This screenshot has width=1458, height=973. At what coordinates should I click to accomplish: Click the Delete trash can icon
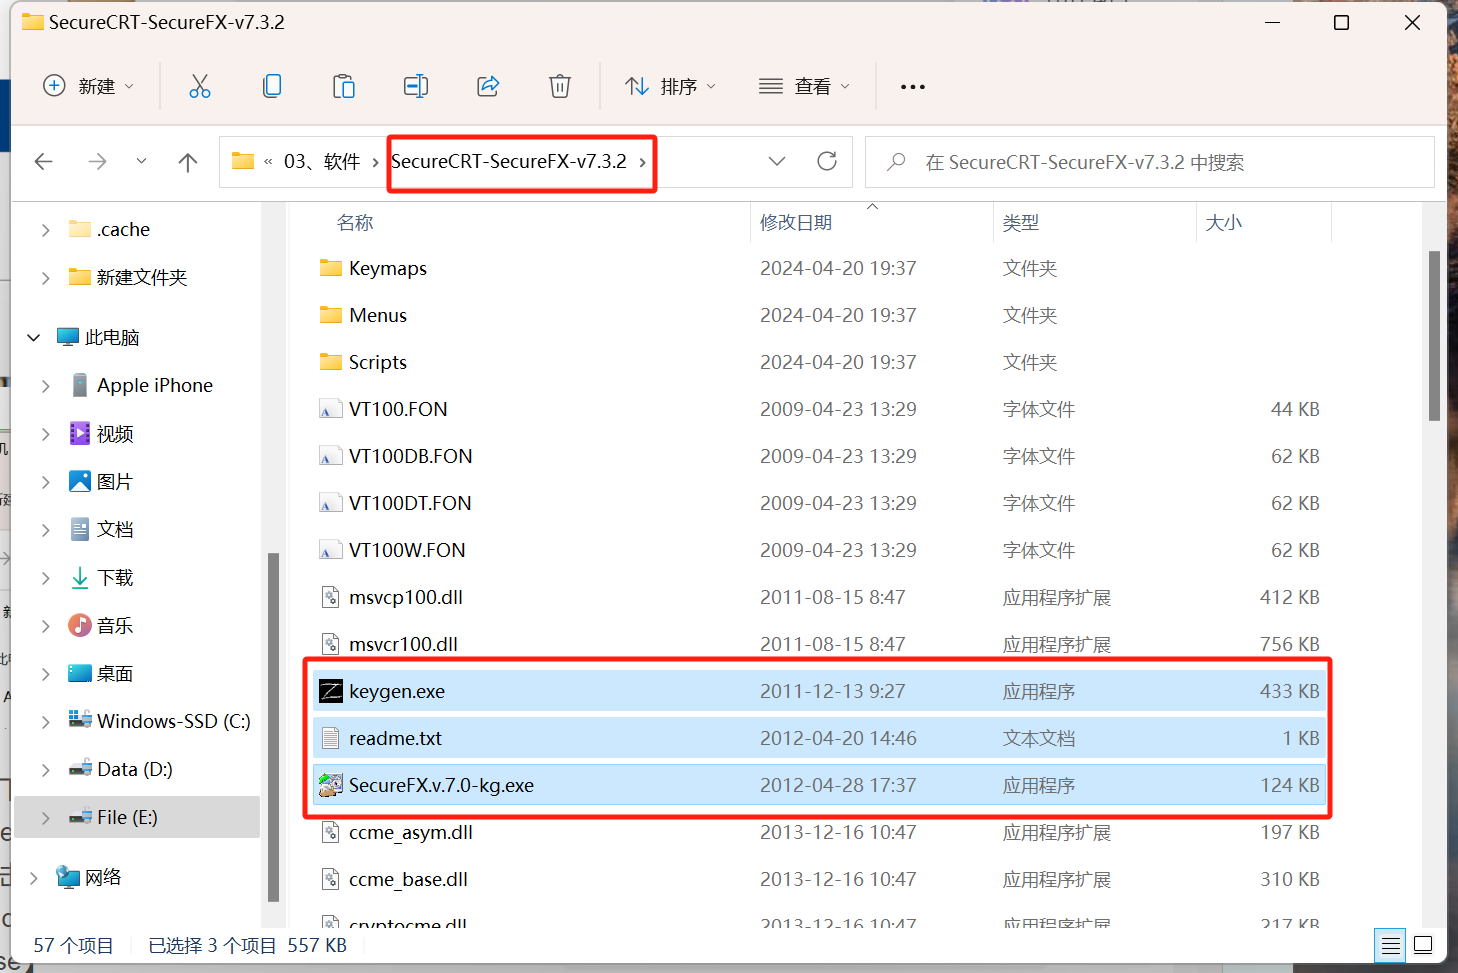560,86
